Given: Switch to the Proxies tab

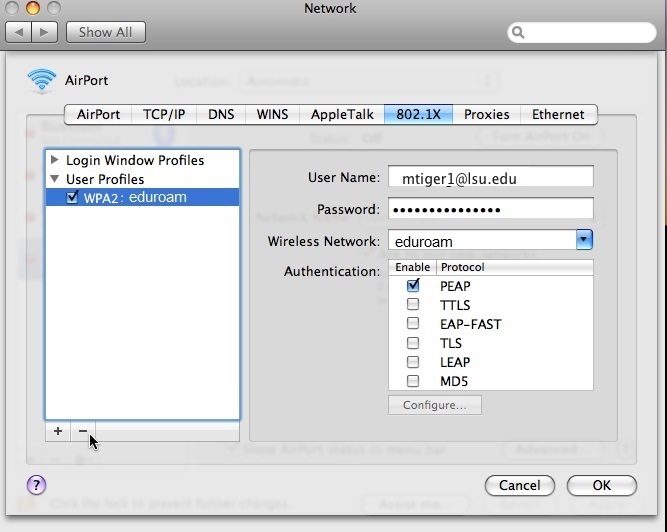Looking at the screenshot, I should point(487,114).
